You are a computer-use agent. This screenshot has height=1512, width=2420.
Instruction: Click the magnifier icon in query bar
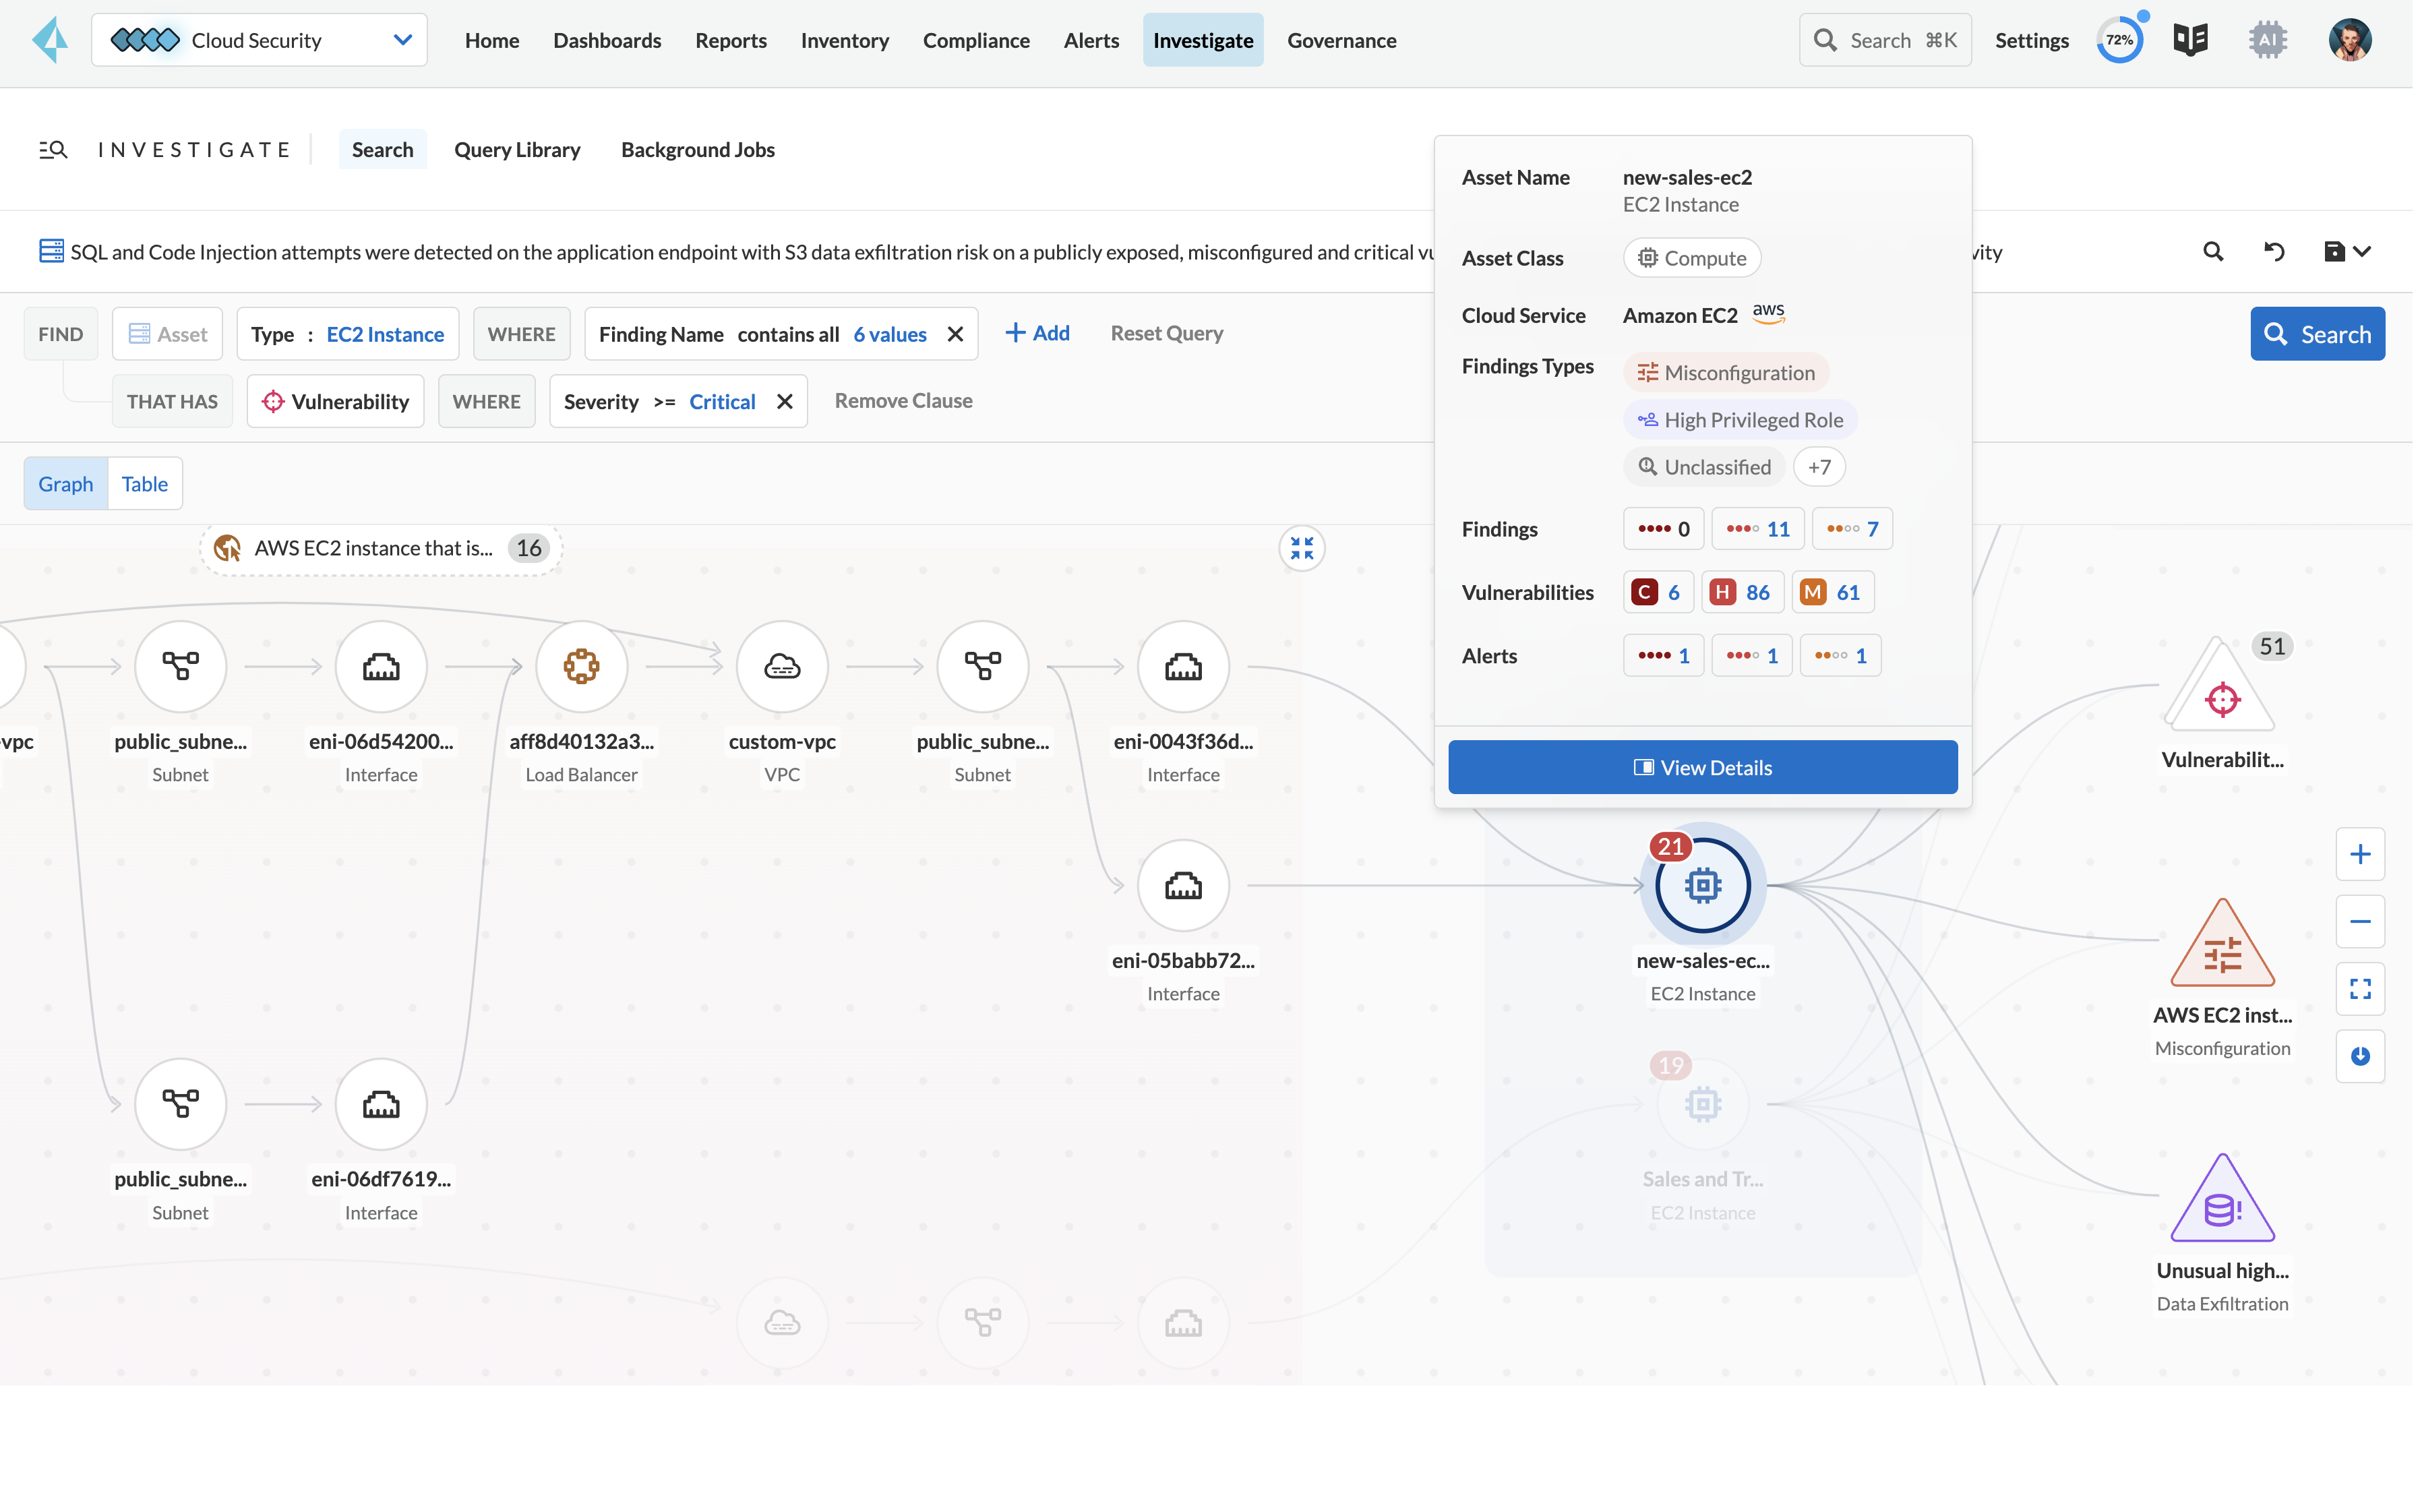click(2213, 252)
